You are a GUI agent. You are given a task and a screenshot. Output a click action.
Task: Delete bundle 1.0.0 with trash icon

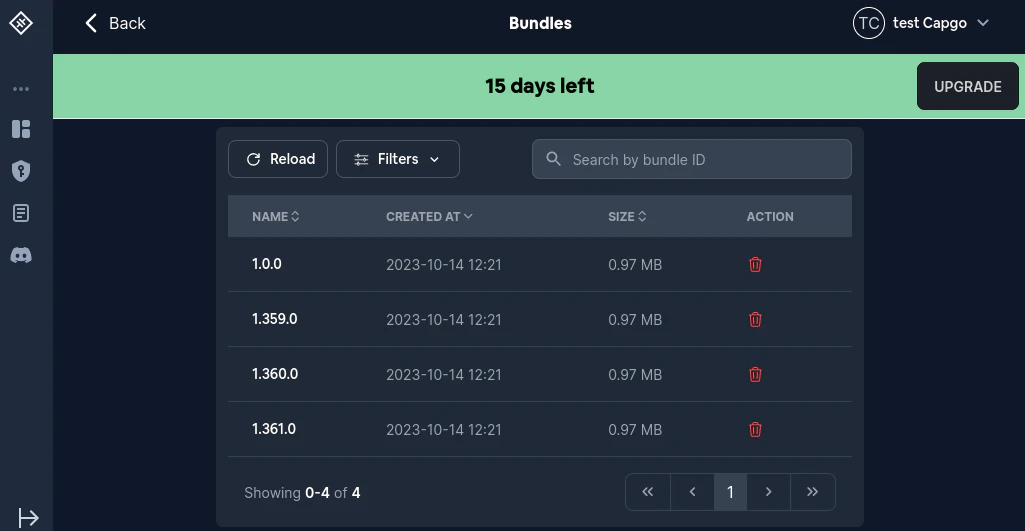[756, 265]
